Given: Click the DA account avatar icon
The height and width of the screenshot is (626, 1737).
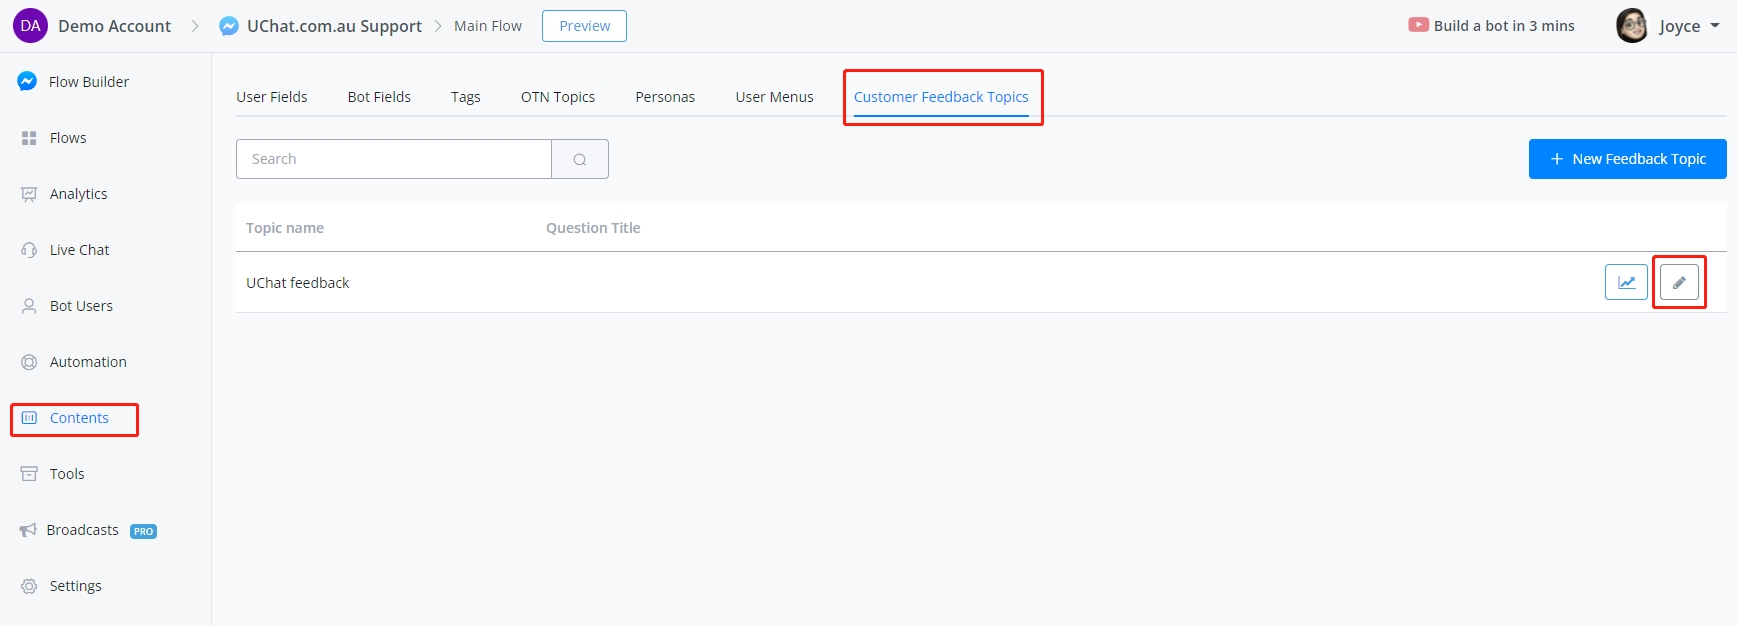Looking at the screenshot, I should (30, 26).
